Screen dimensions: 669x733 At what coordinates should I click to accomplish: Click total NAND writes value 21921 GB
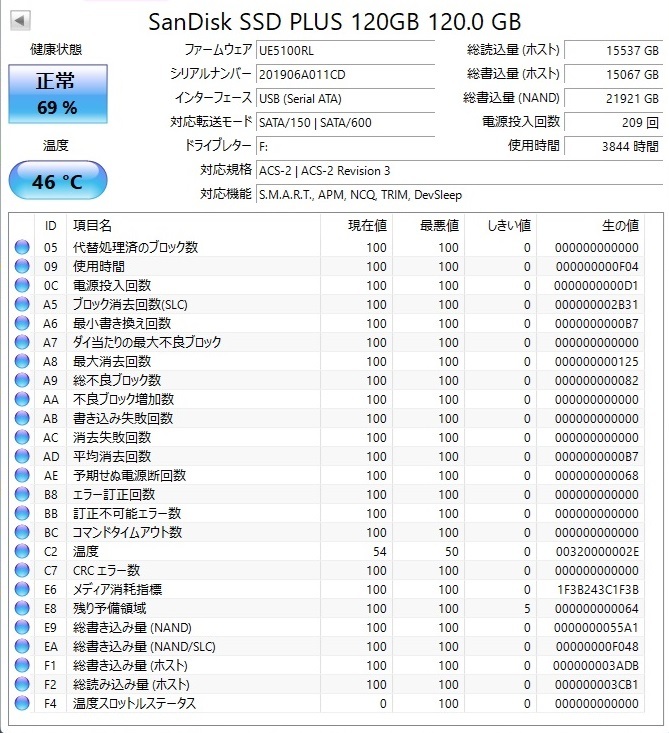coord(613,98)
